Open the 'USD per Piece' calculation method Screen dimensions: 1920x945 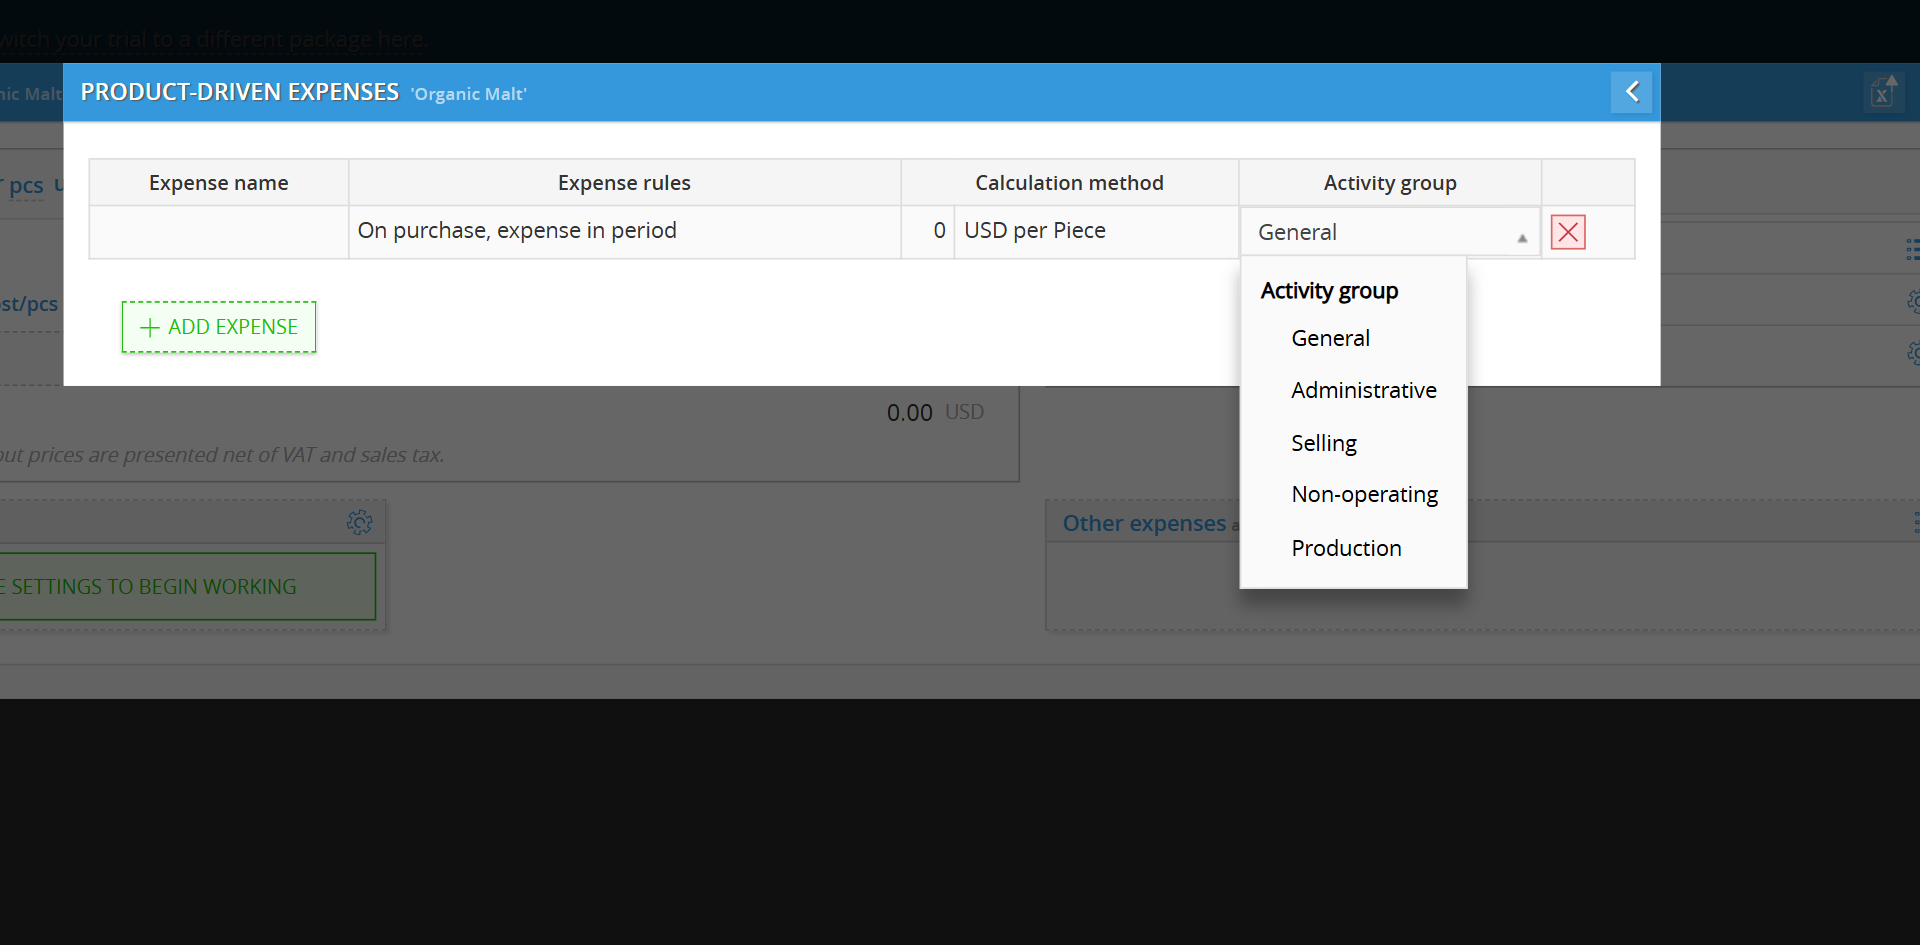click(1034, 231)
